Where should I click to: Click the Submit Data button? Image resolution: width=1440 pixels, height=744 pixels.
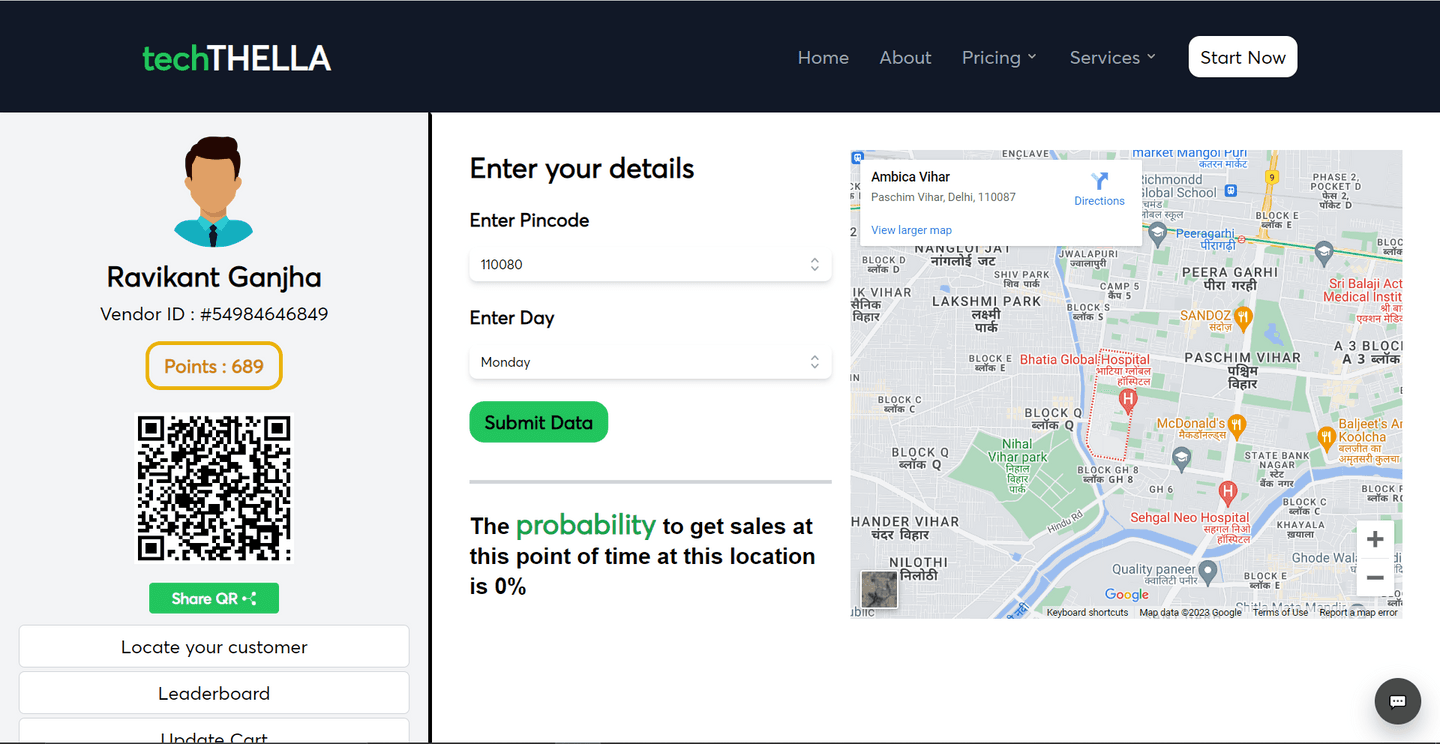click(538, 422)
